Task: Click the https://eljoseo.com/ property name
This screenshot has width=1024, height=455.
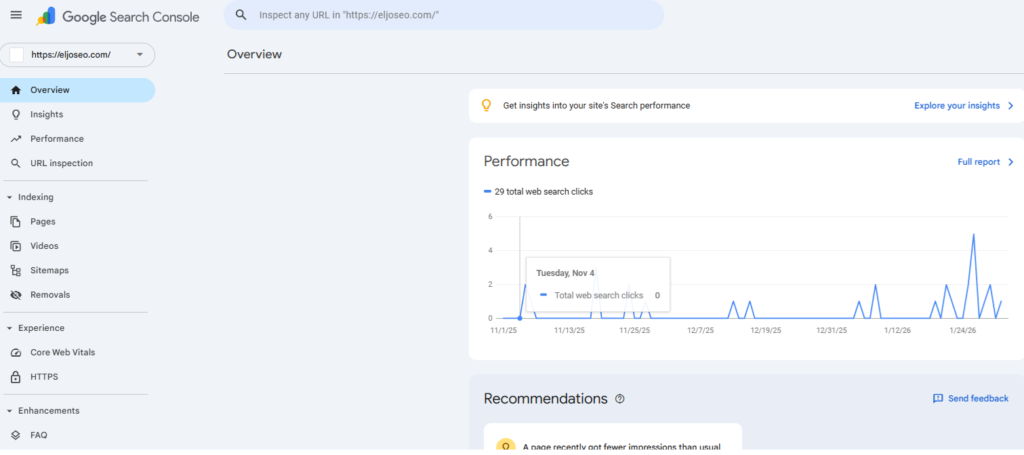Action: coord(71,55)
